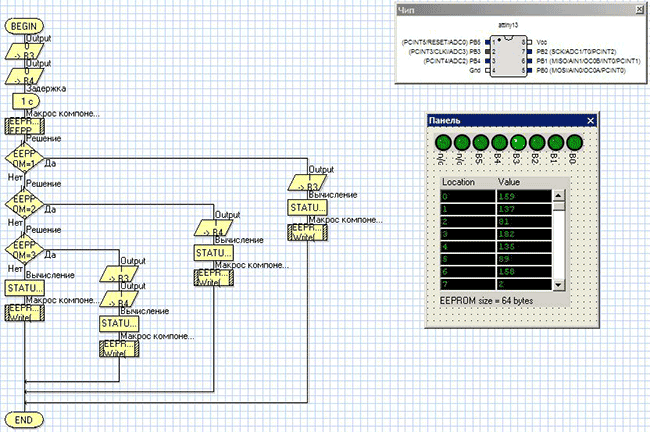Select the 1 c delay block
Viewport: 650px width, 432px height.
(x=26, y=101)
